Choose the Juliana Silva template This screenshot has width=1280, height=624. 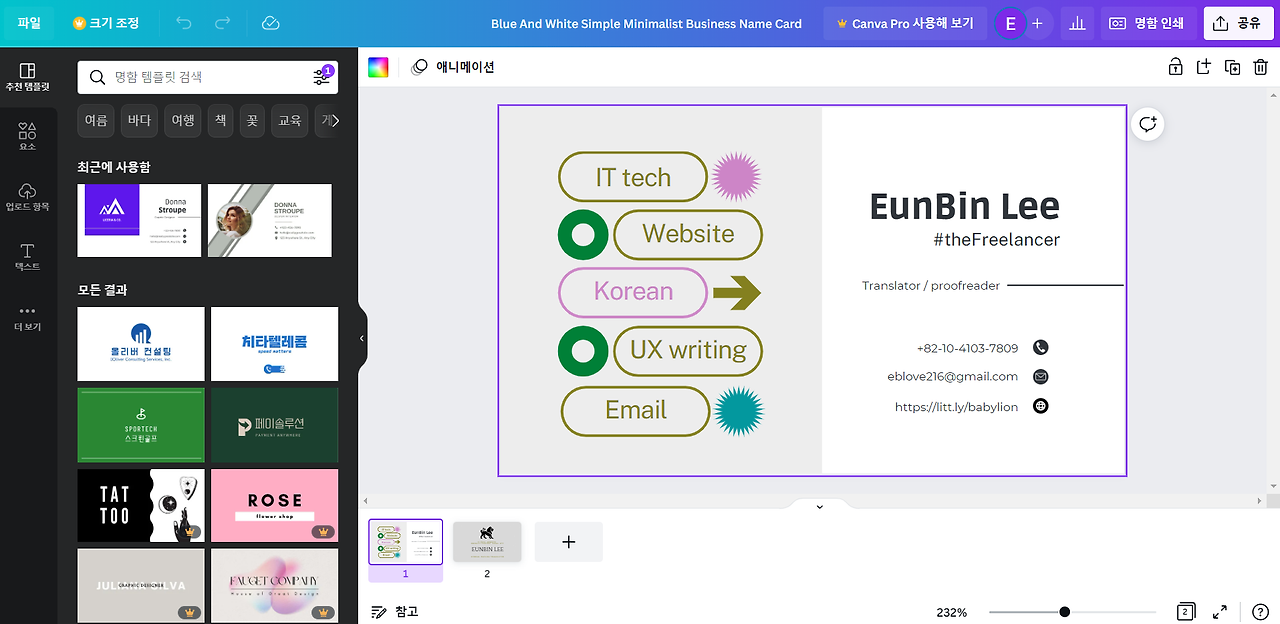tap(141, 586)
